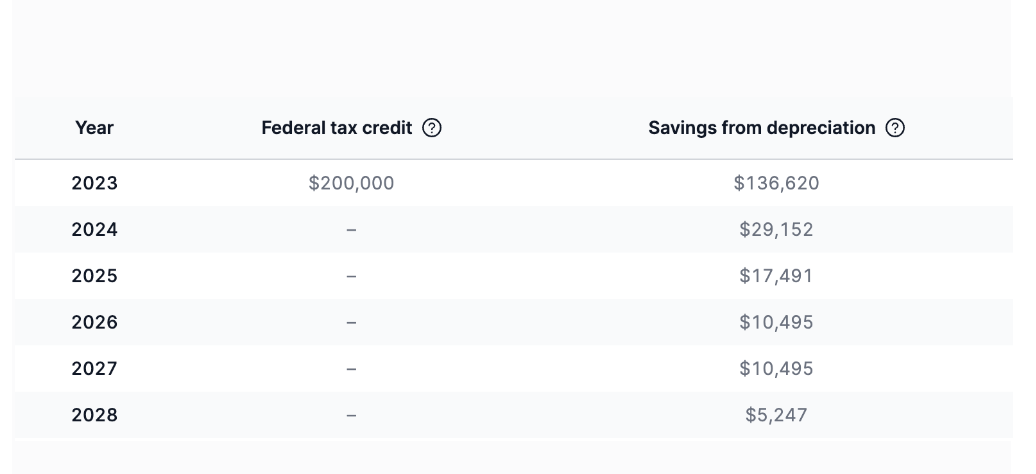Click the Year column header
Screen dimensions: 1036x474
(94, 128)
